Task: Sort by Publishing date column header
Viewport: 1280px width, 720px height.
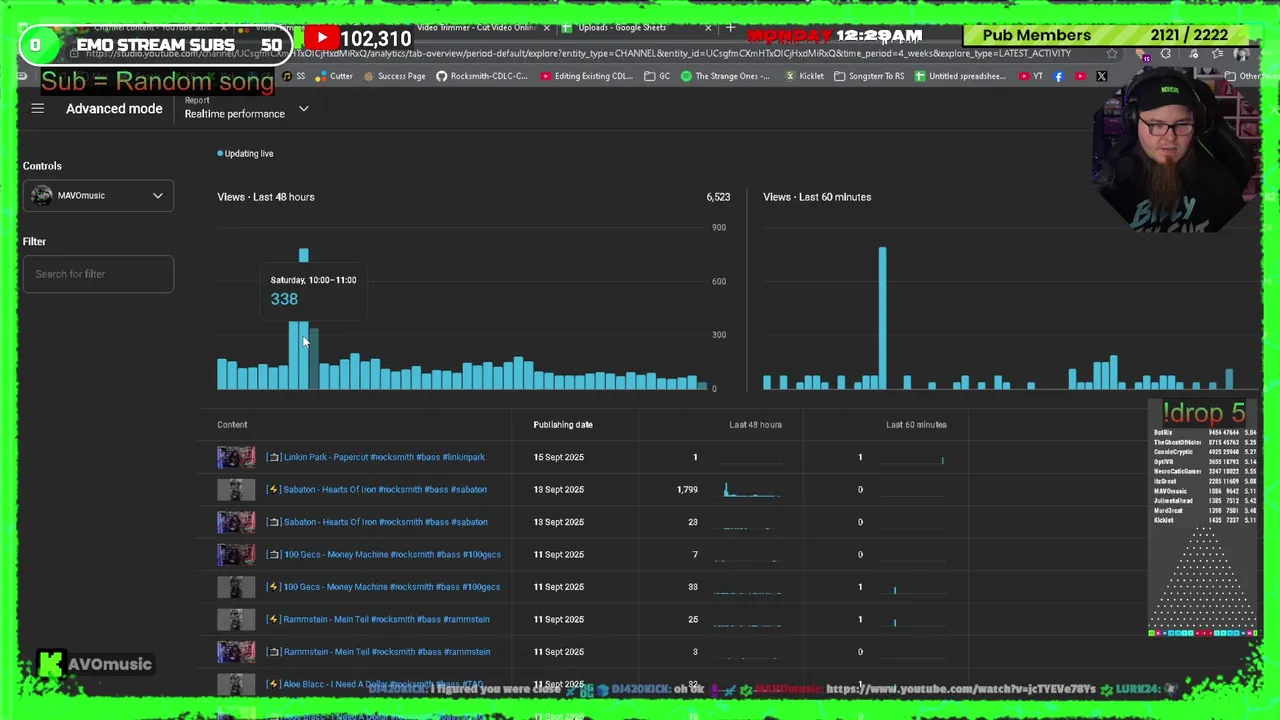Action: click(563, 424)
